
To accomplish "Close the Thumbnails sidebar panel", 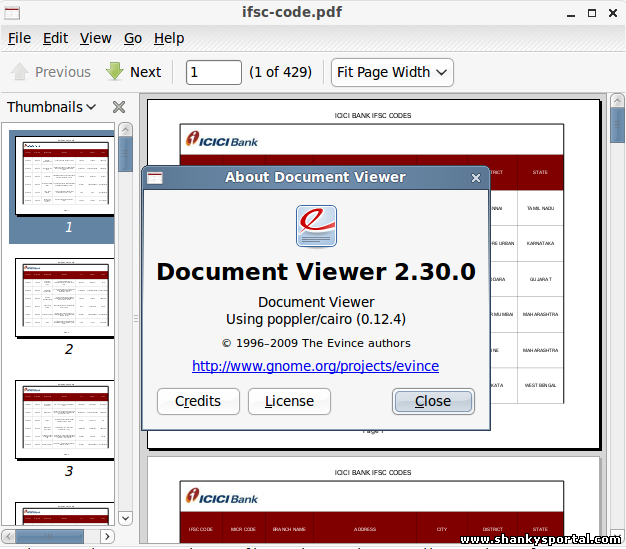I will point(119,107).
